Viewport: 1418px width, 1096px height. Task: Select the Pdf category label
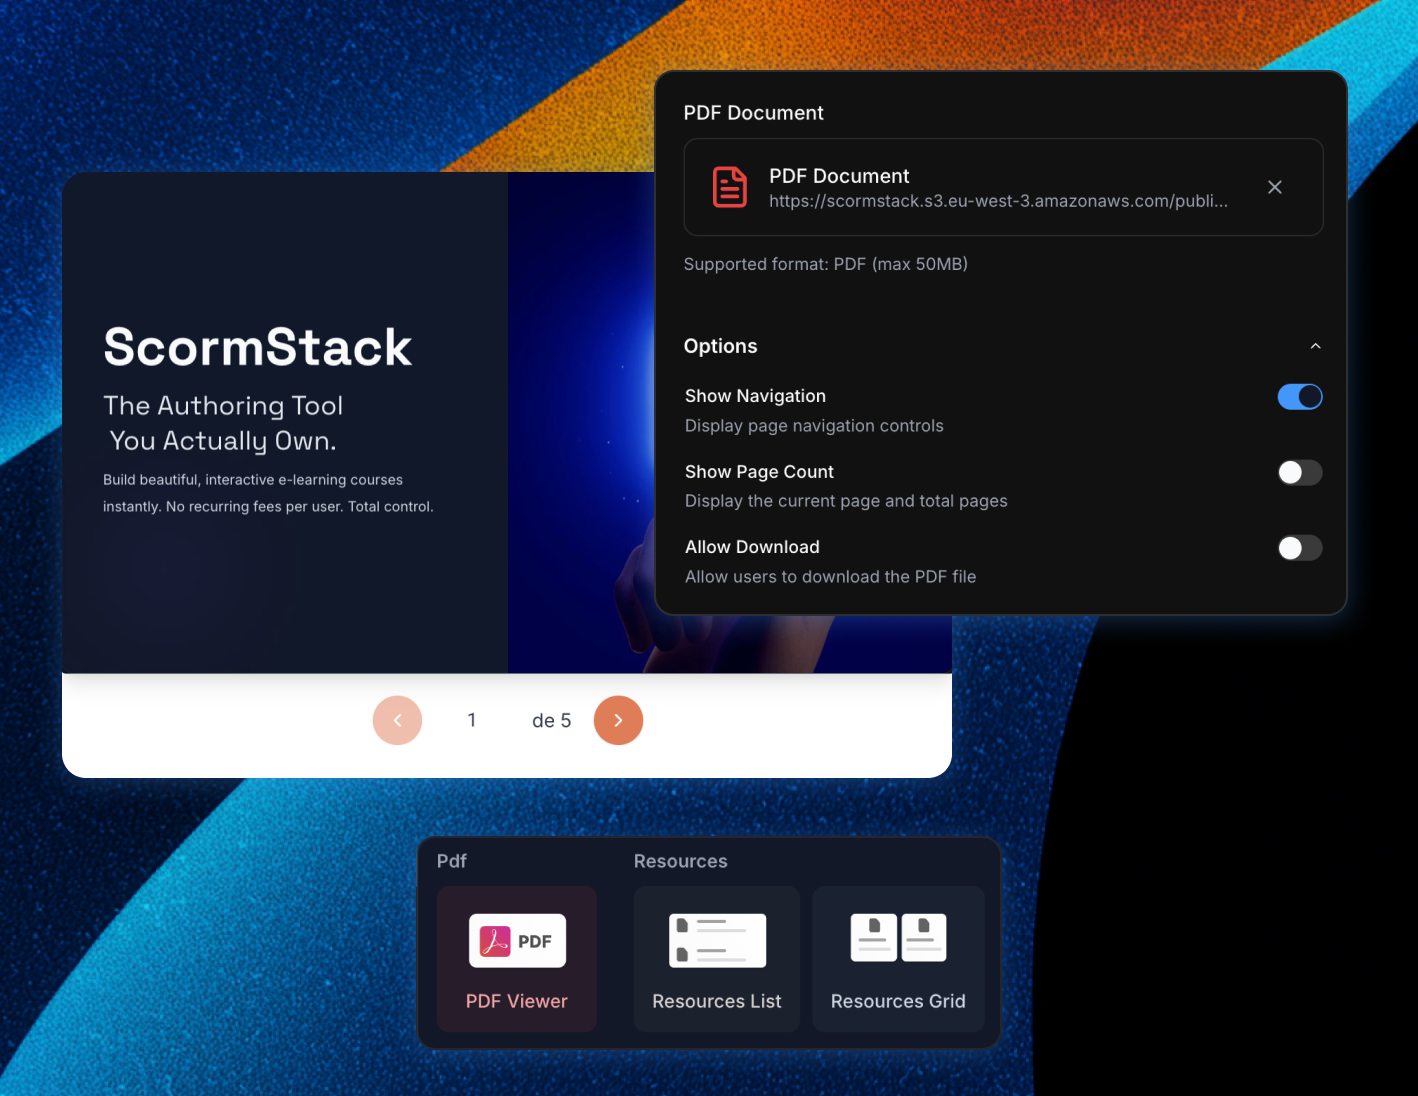tap(452, 861)
